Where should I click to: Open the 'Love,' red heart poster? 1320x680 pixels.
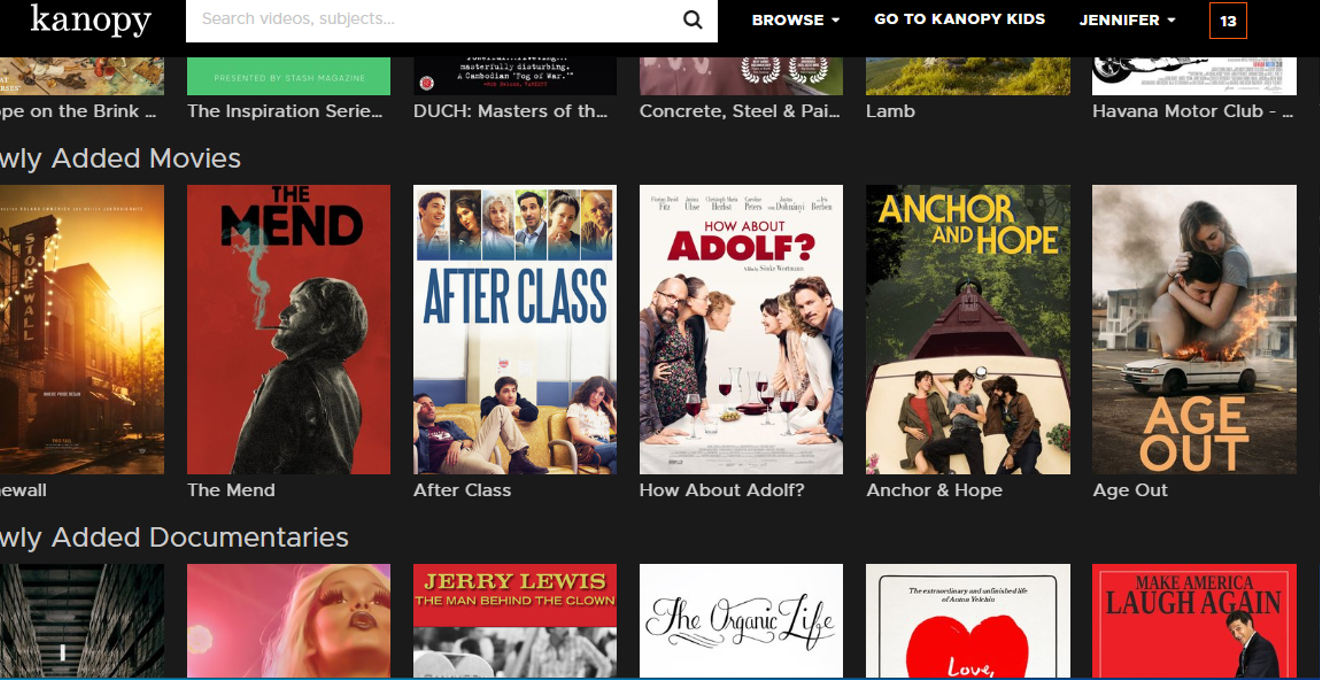(x=968, y=621)
